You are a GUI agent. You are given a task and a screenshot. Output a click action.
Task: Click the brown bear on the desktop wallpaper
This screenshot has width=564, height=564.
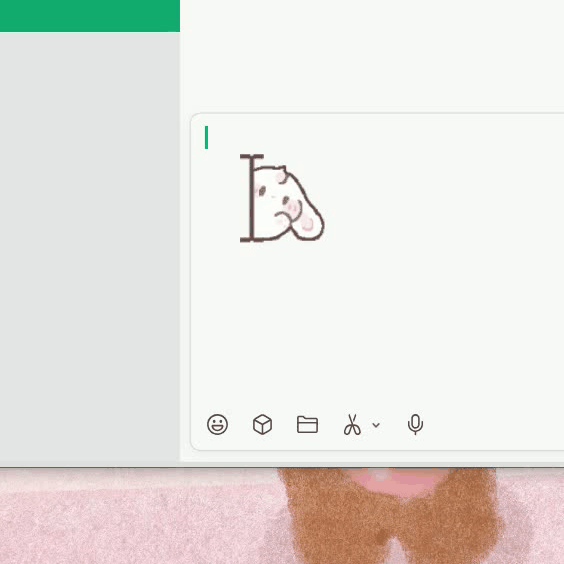[390, 516]
